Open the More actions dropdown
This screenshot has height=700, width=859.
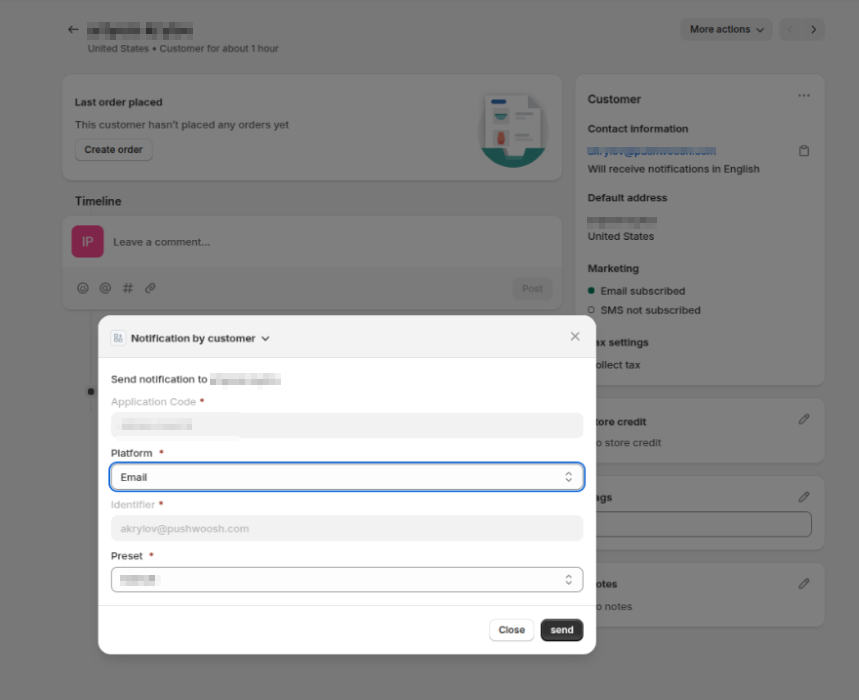(726, 30)
